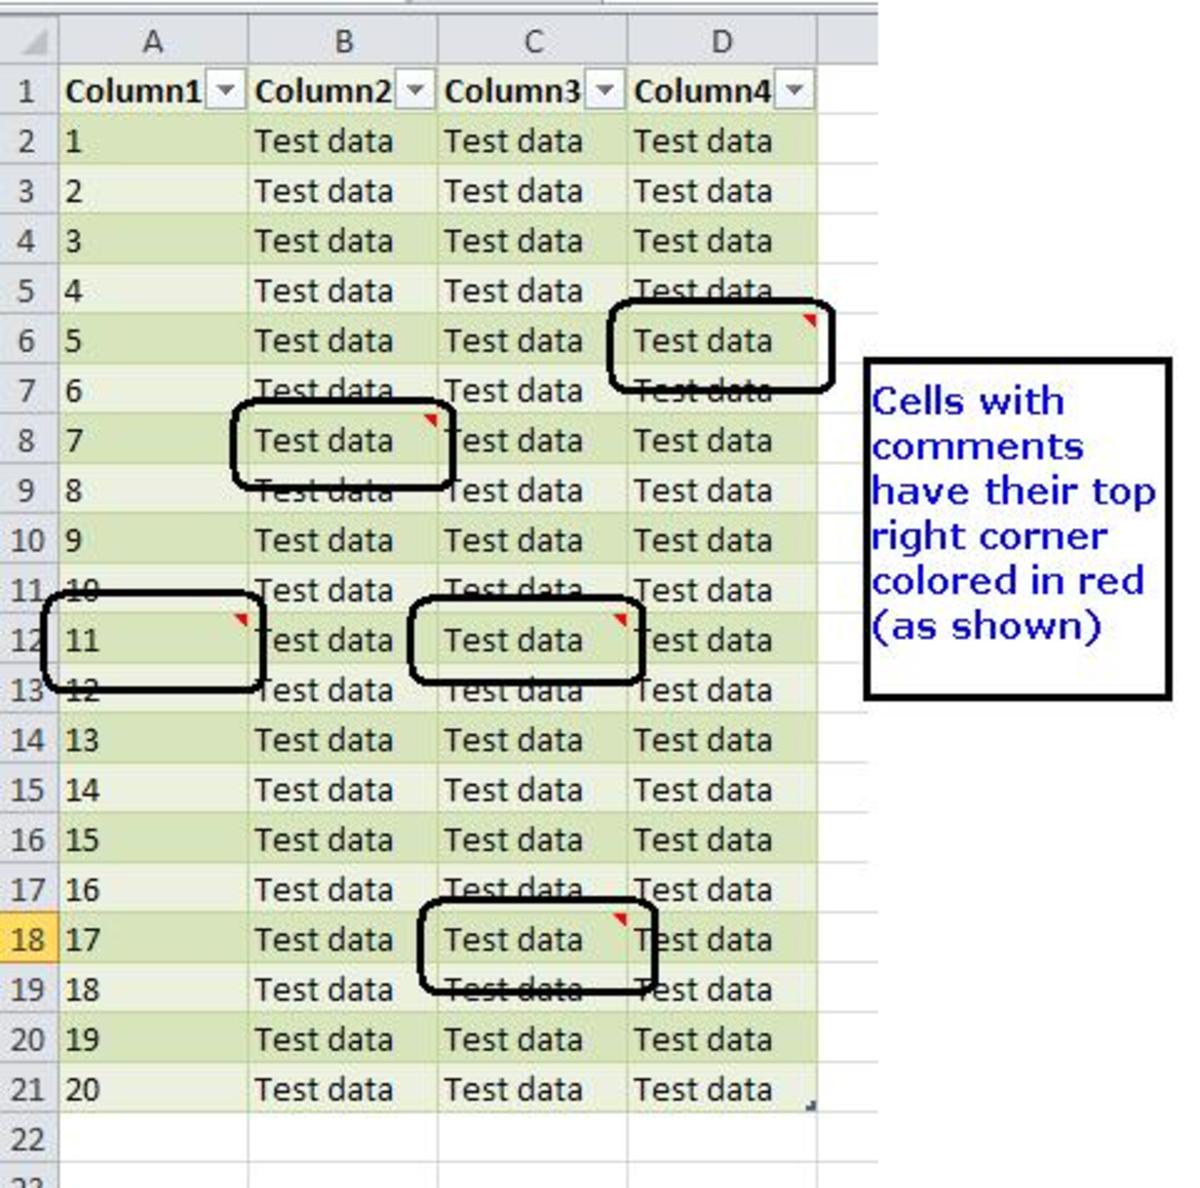Click the empty cell in row 22
The image size is (1200, 1188).
[x=152, y=1139]
